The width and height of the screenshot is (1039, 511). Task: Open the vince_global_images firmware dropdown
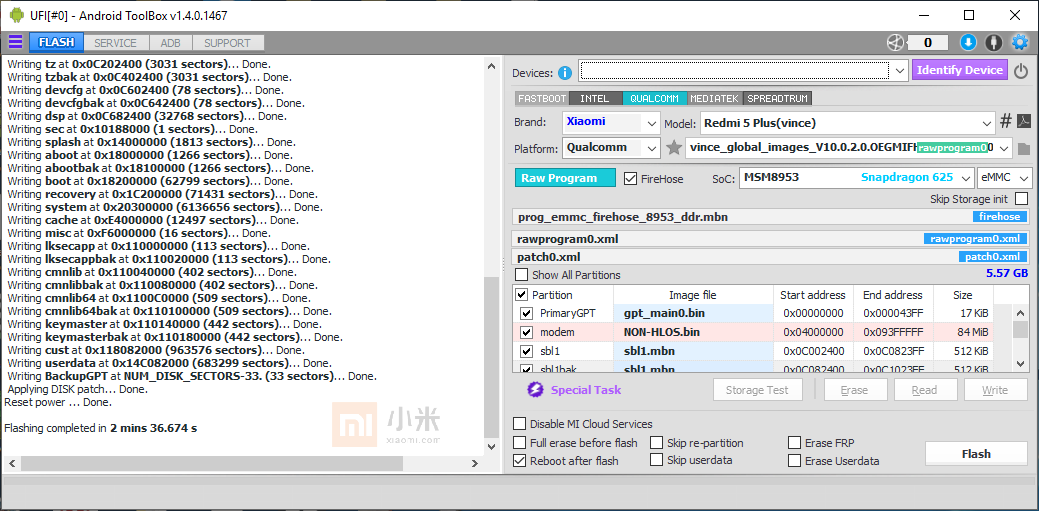(x=1005, y=148)
